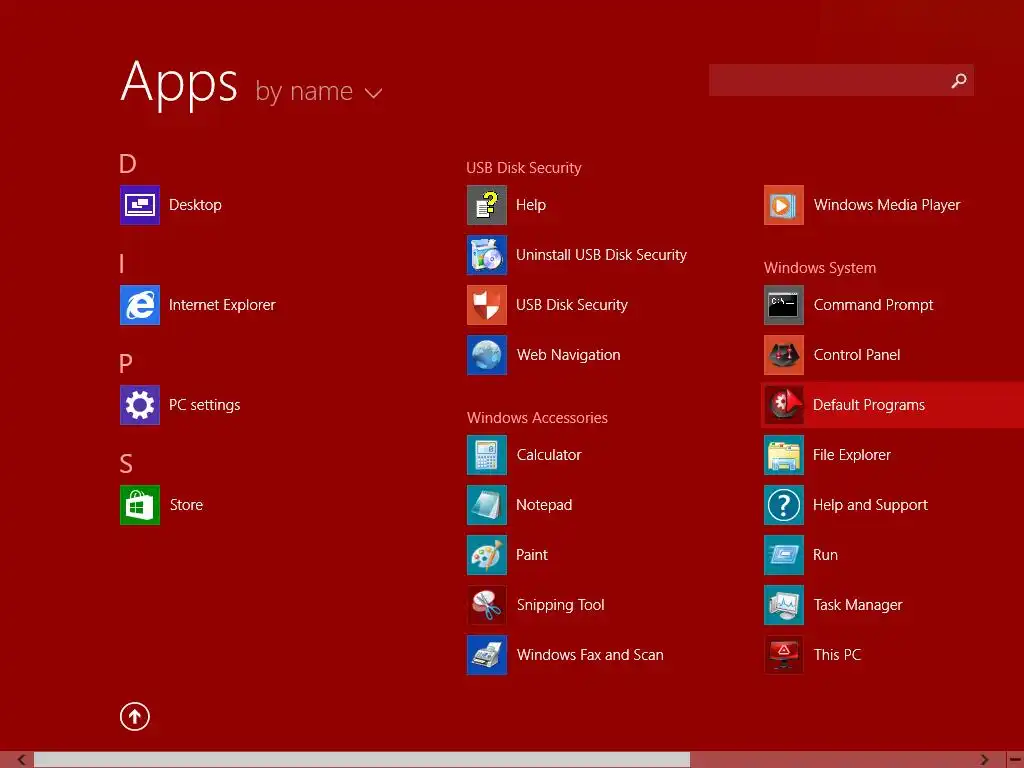Click the 'Default Programs' label text
Viewport: 1024px width, 768px height.
pos(869,405)
